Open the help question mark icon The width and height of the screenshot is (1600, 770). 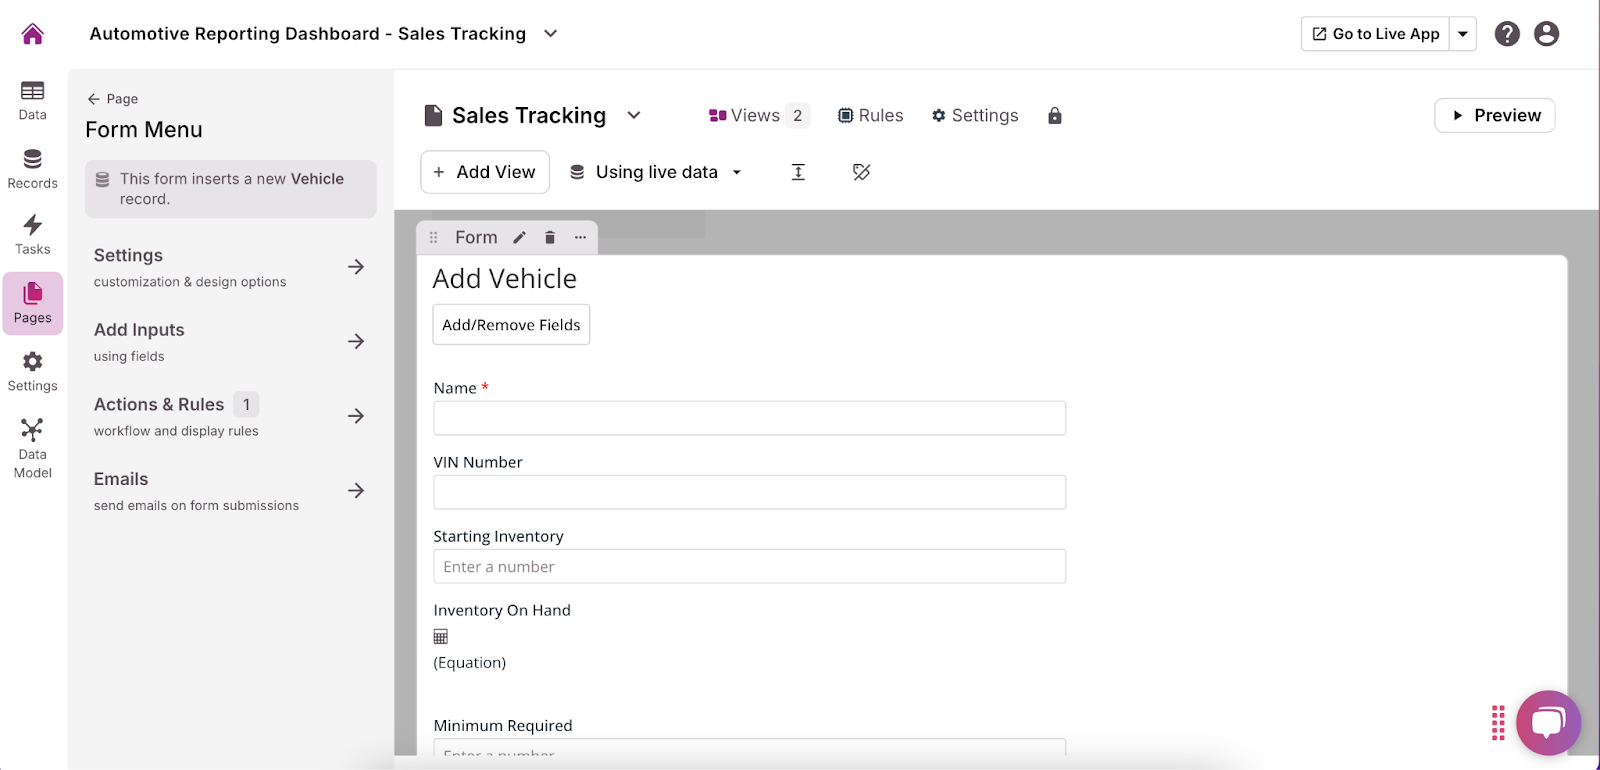1506,34
